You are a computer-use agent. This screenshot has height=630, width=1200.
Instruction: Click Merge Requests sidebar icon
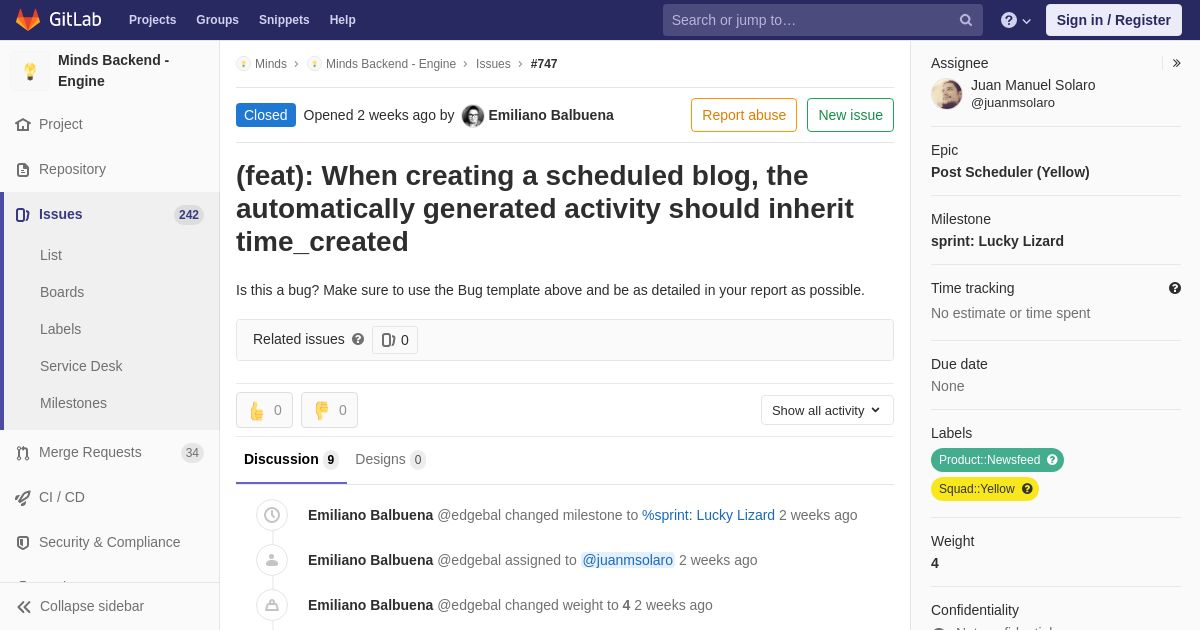tap(23, 453)
